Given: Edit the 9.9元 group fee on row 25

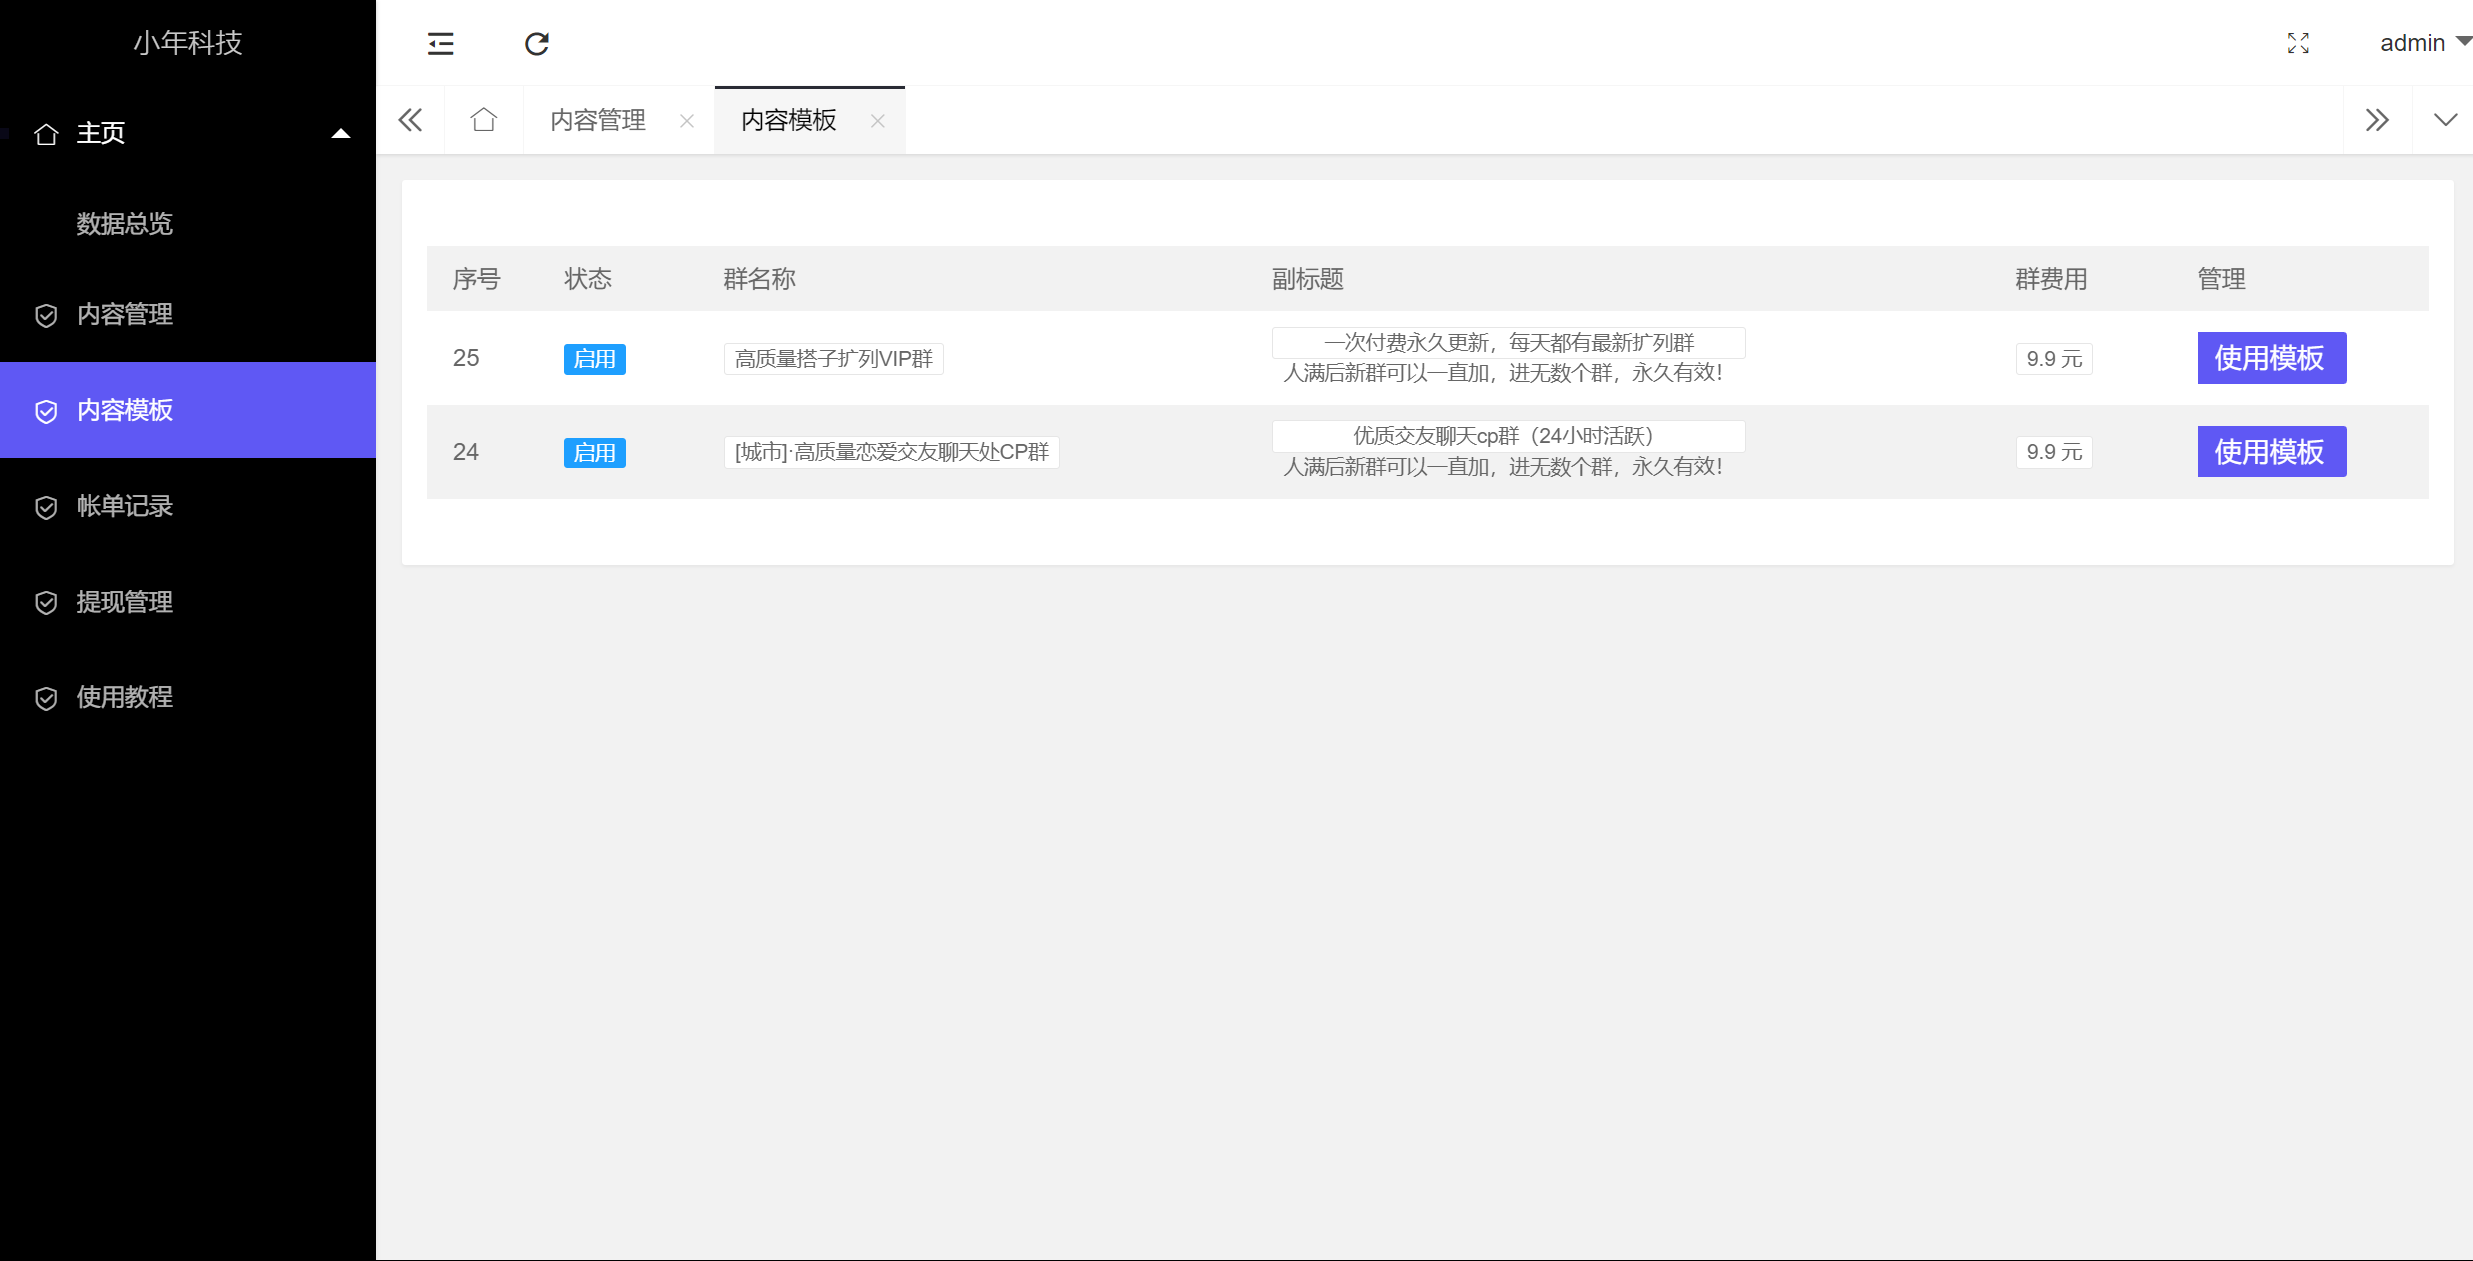Looking at the screenshot, I should [x=2054, y=358].
